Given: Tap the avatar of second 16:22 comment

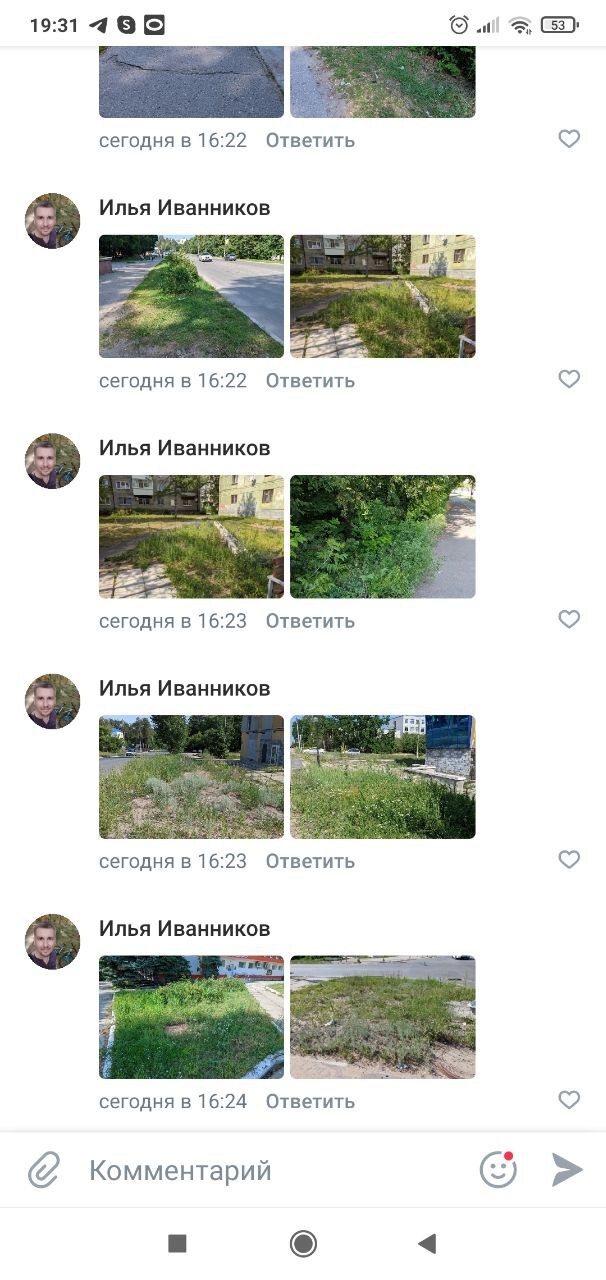Looking at the screenshot, I should 52,221.
